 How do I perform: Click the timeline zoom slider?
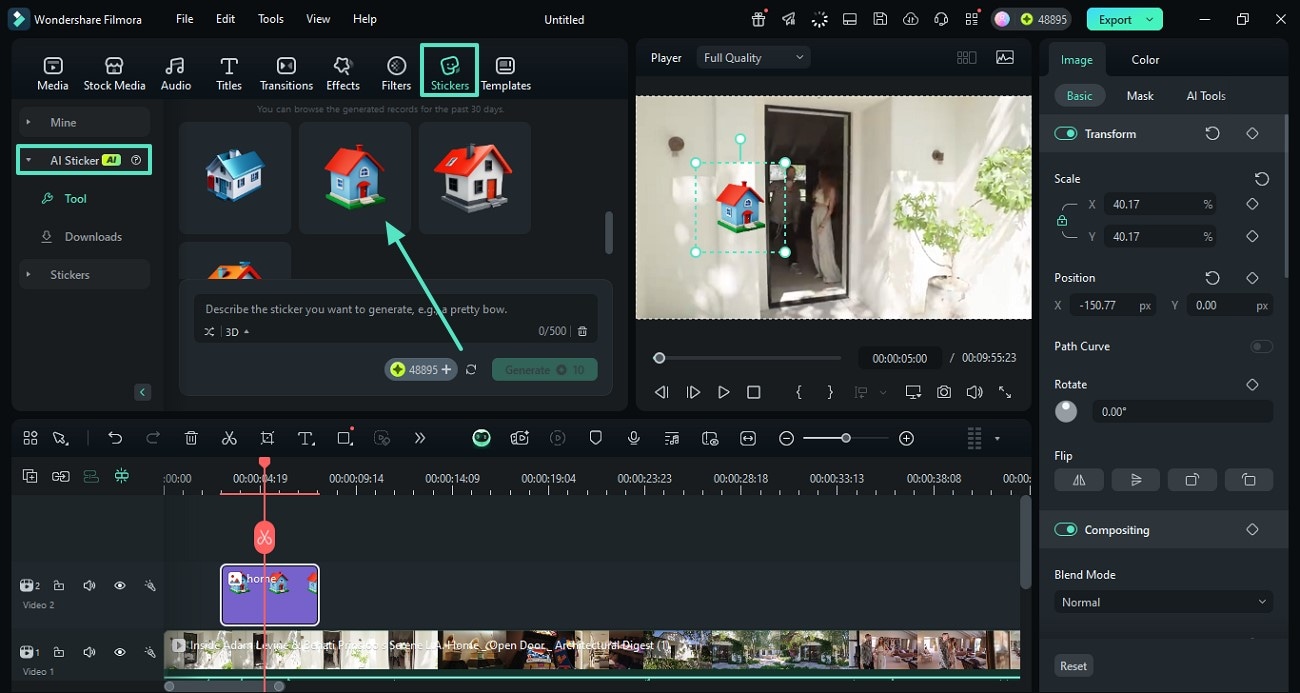[x=846, y=438]
